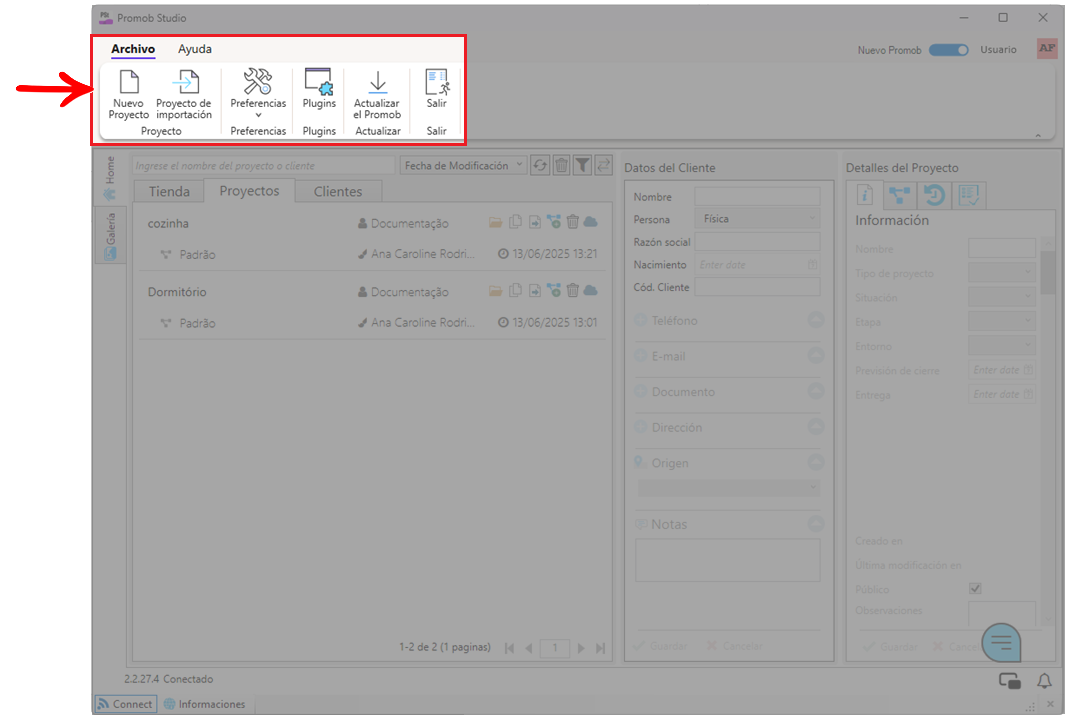Click the screen share icon beside the bell

click(x=1009, y=680)
